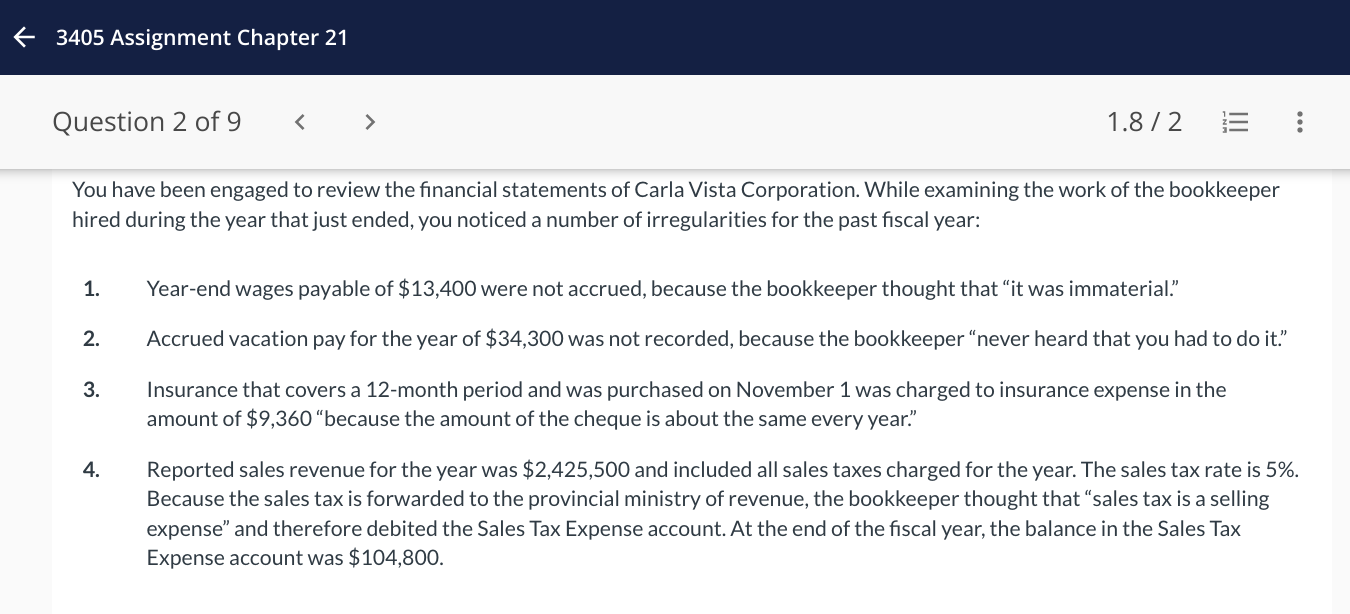Click the 1.8 / 2 score display

coord(1144,121)
